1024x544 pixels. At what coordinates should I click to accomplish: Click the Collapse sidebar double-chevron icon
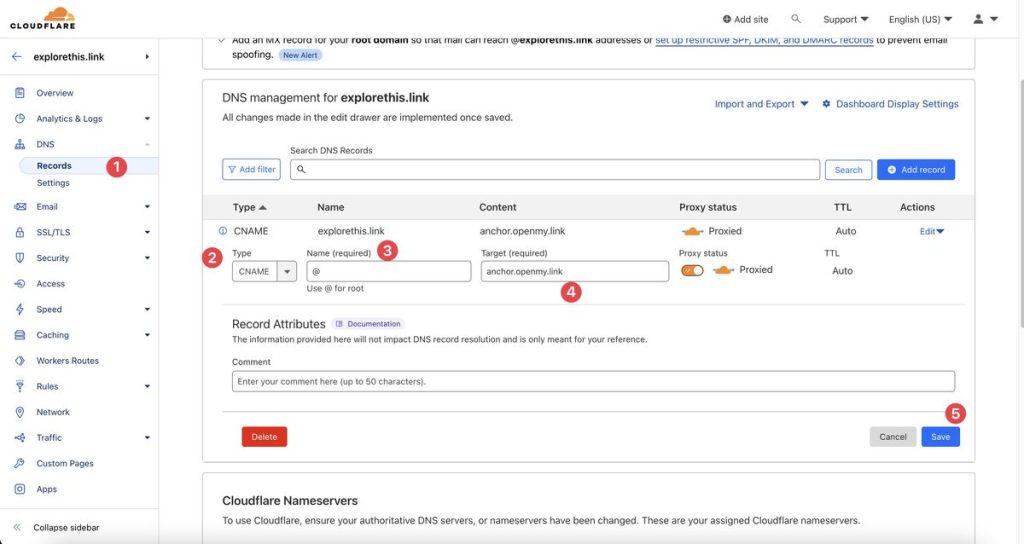coord(17,527)
